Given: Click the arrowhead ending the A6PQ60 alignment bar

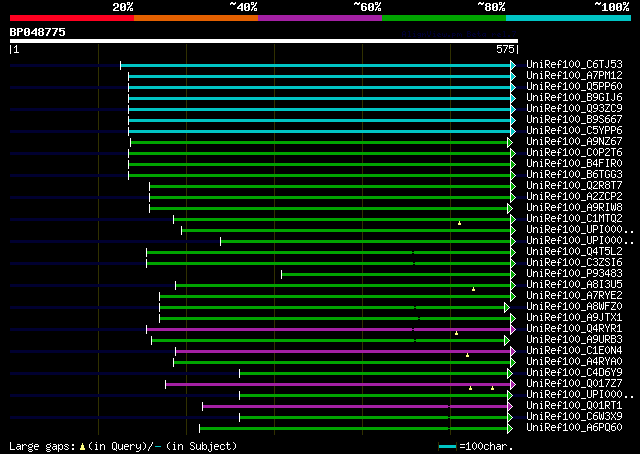Looking at the screenshot, I should pos(510,429).
